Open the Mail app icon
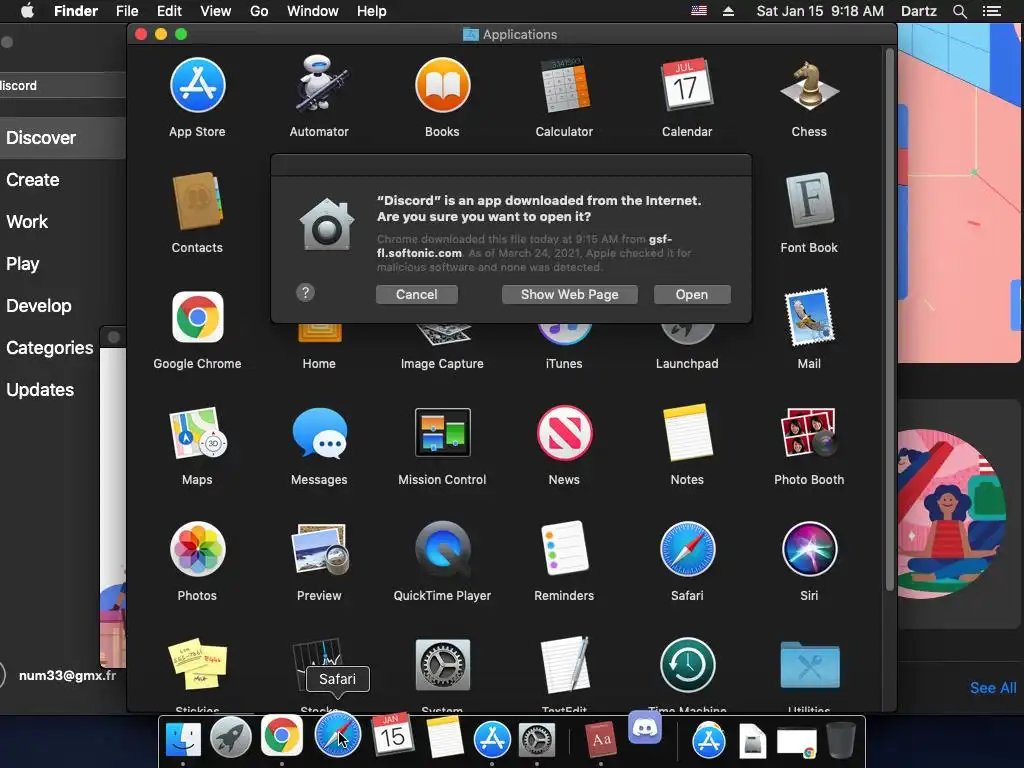Viewport: 1024px width, 768px height. coord(809,317)
